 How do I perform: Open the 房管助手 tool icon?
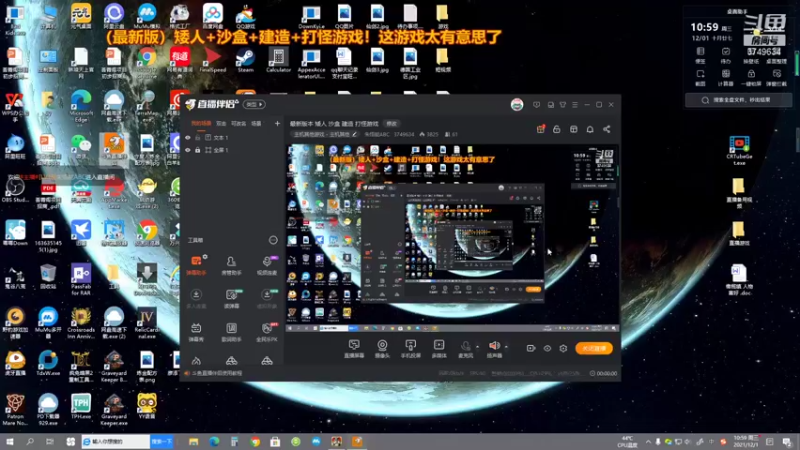click(x=231, y=265)
